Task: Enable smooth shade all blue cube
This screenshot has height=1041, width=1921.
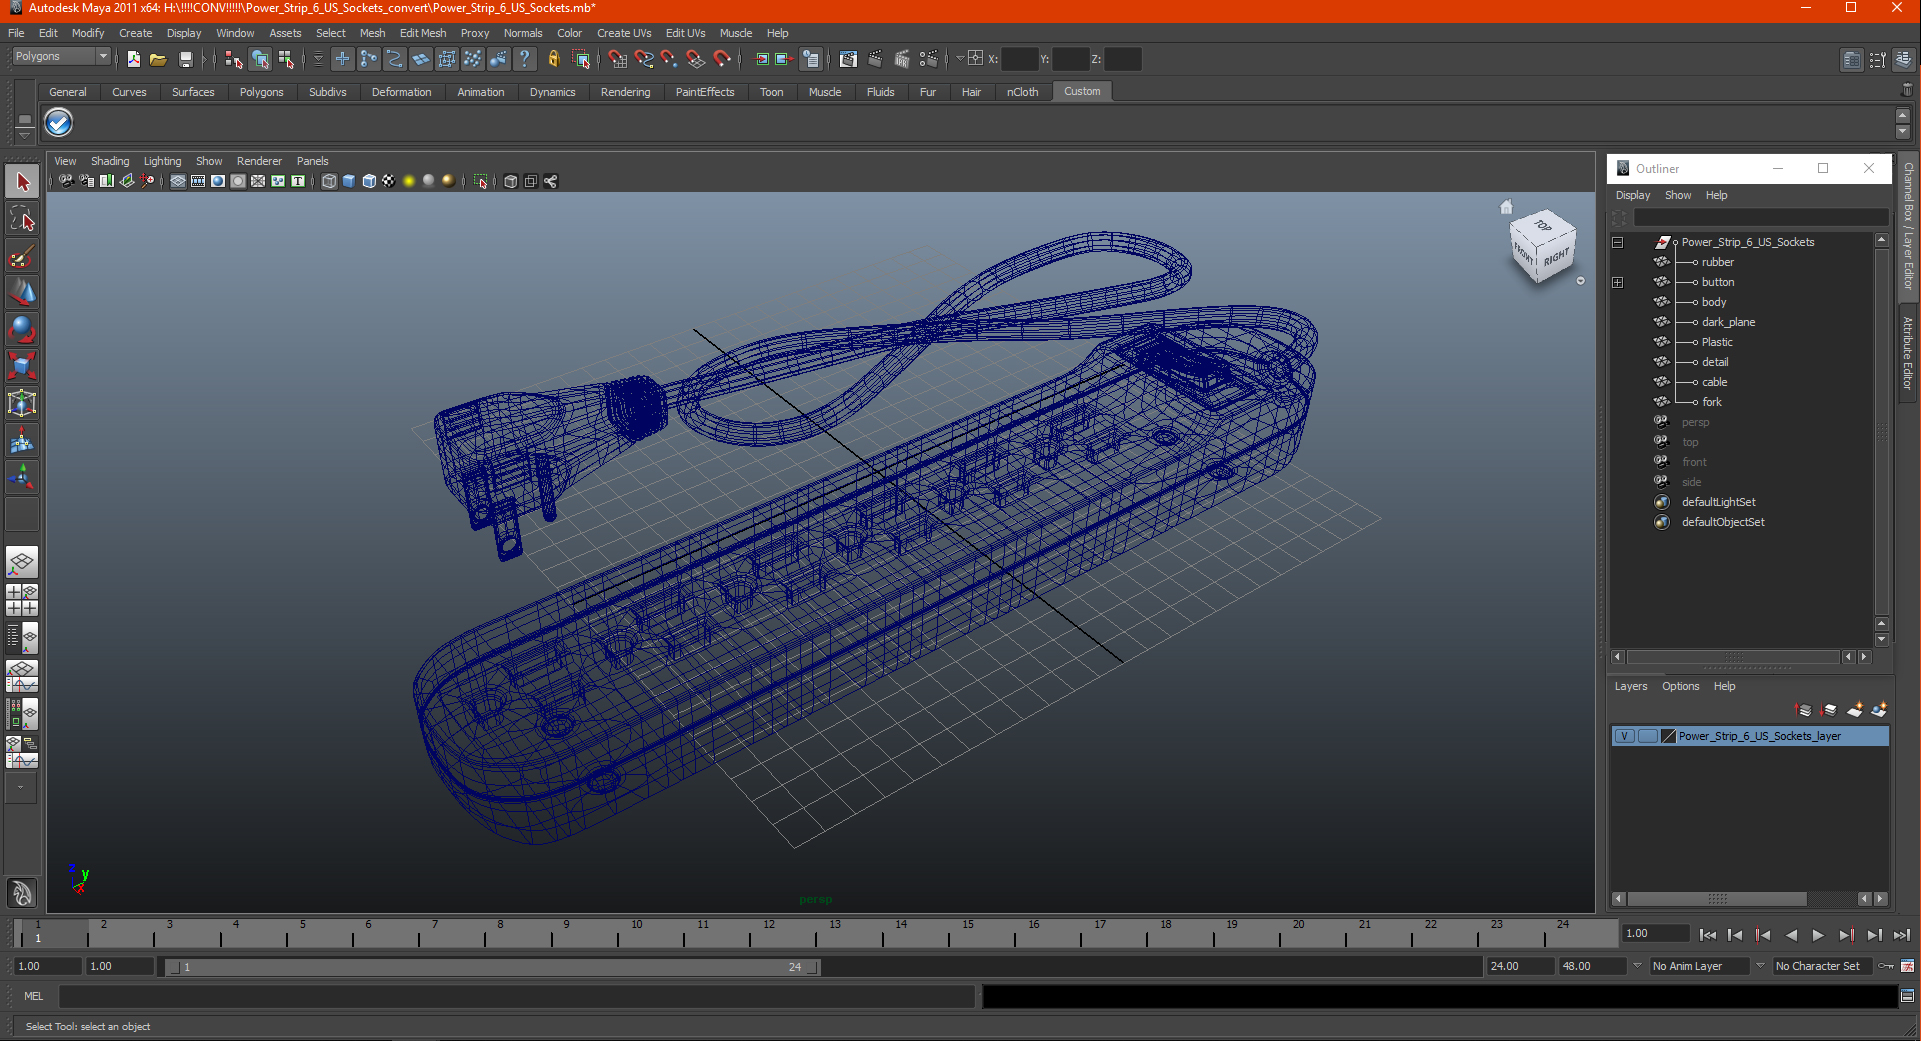Action: click(349, 181)
